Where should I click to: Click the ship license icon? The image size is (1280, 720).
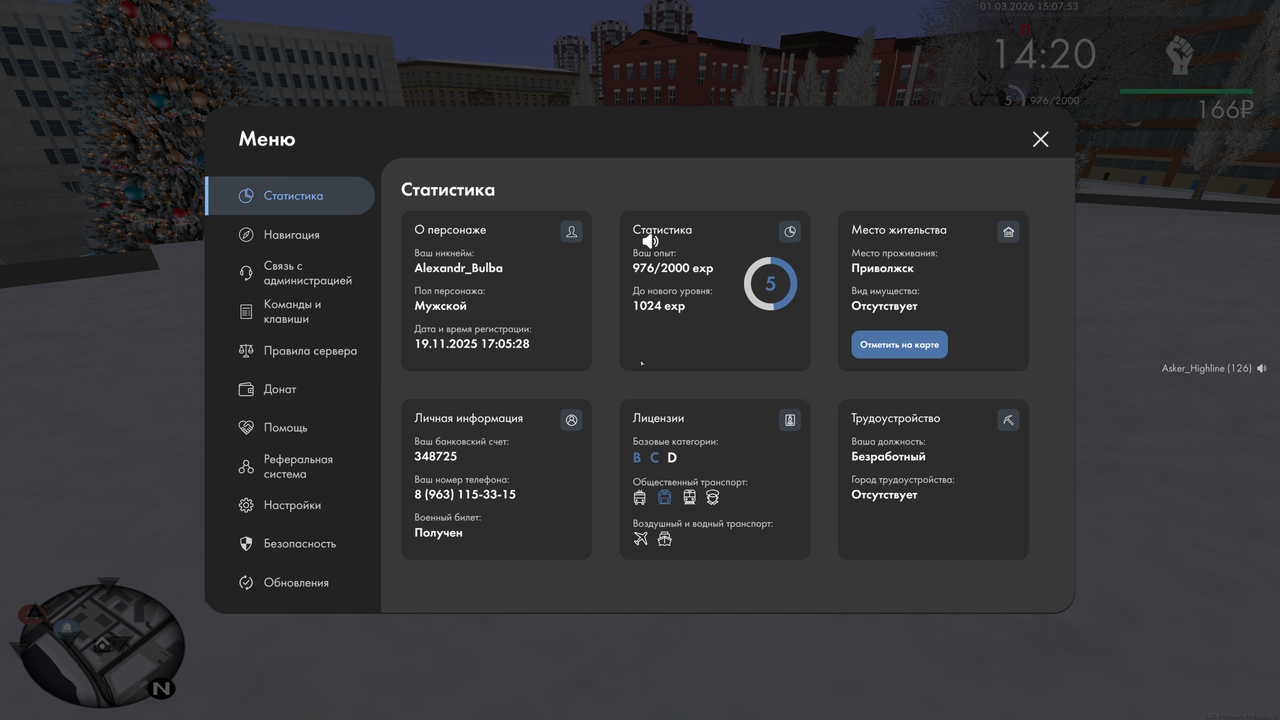point(664,539)
